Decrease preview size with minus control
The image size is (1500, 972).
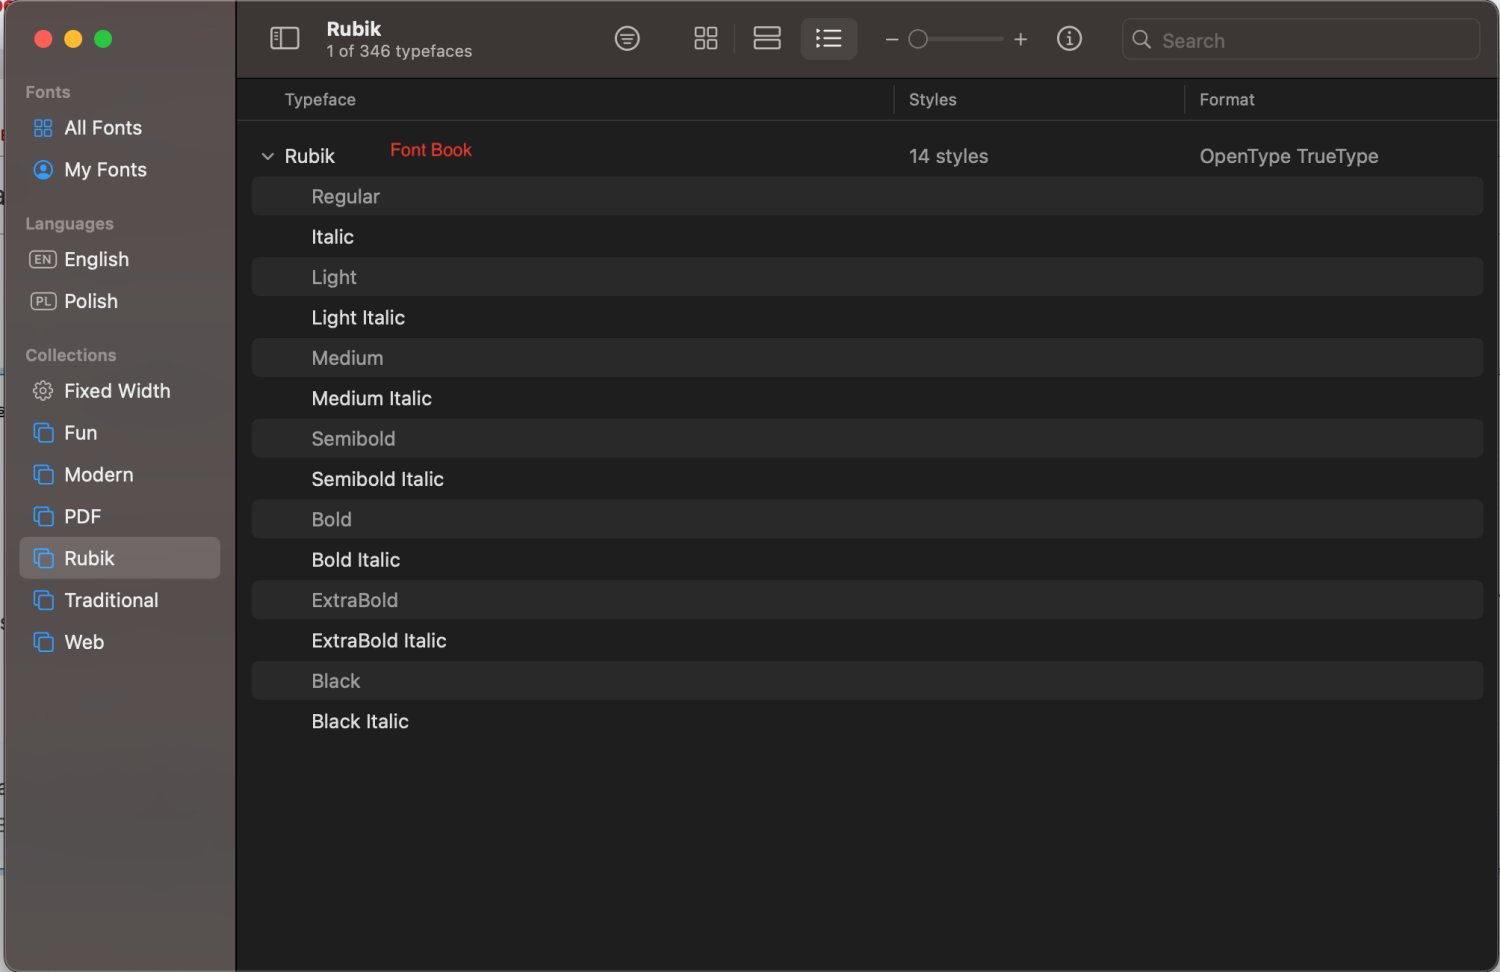(892, 39)
